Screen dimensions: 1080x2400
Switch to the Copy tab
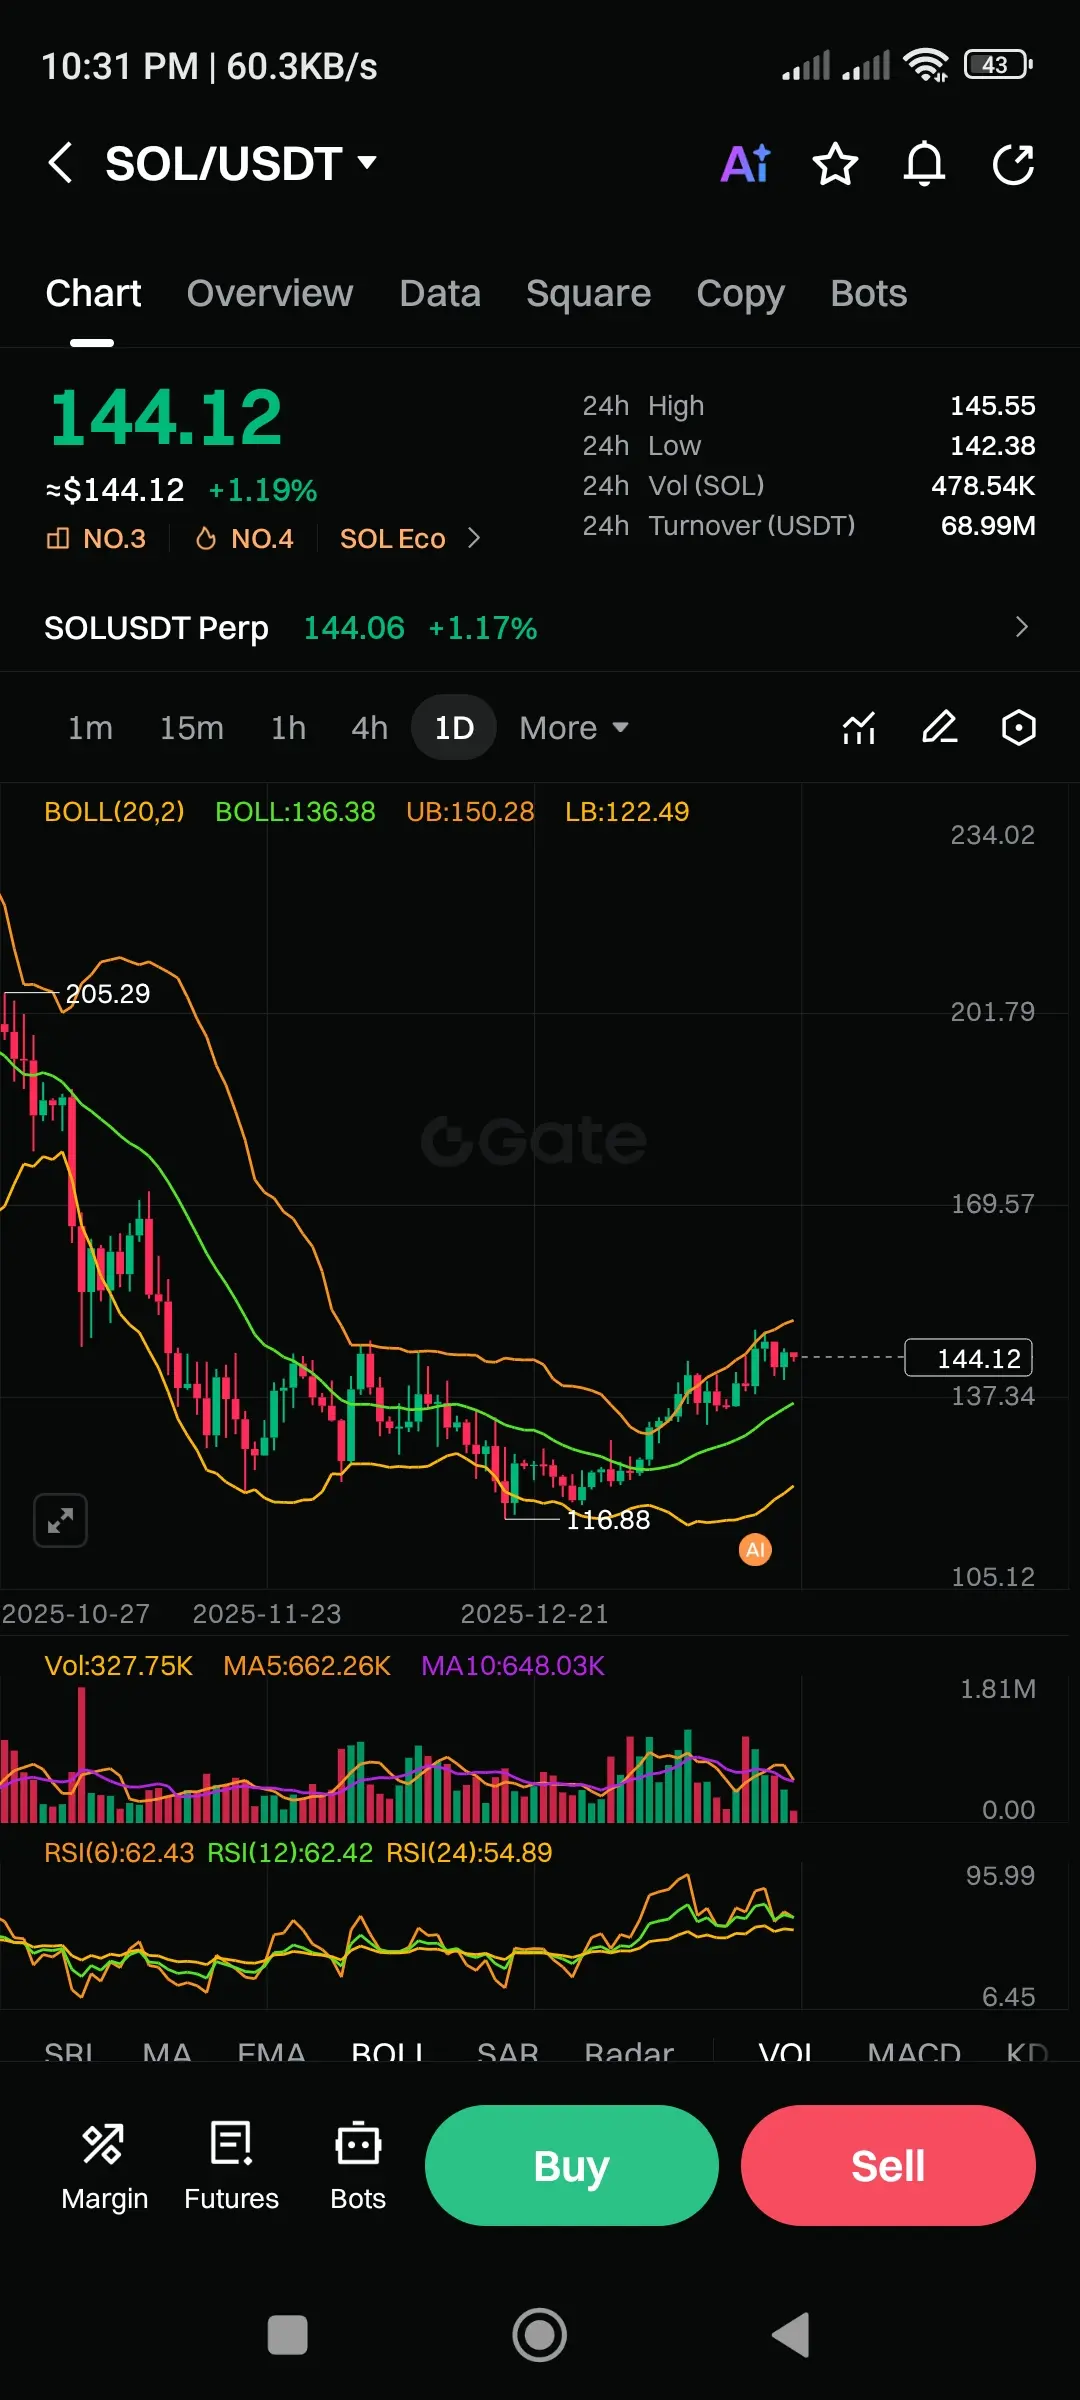click(x=740, y=293)
